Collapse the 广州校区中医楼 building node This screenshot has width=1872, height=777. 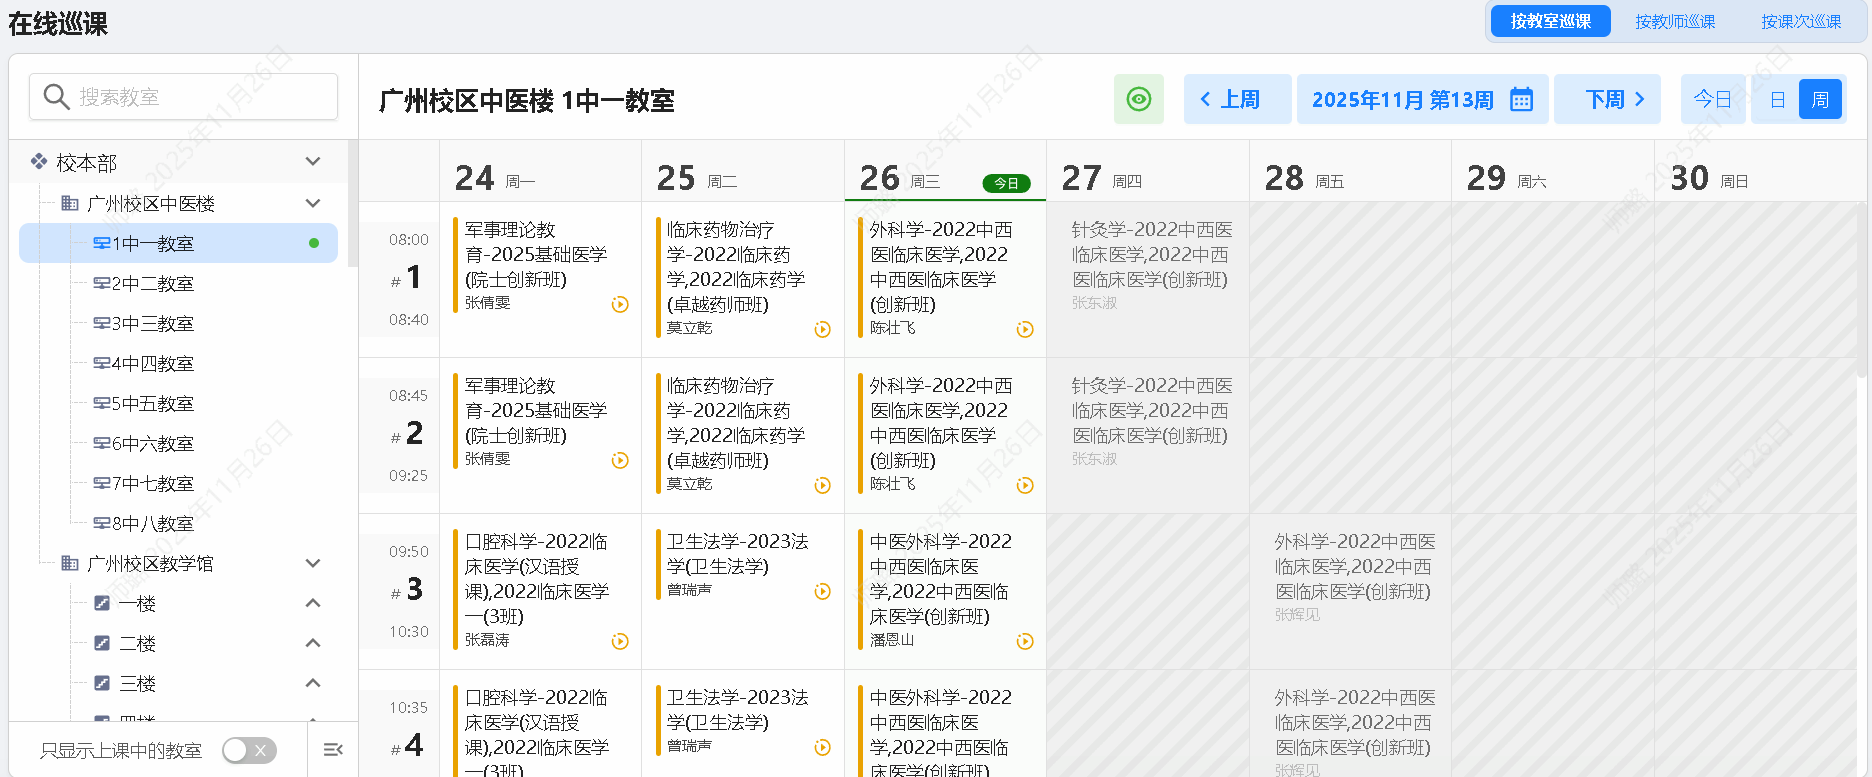pos(313,203)
